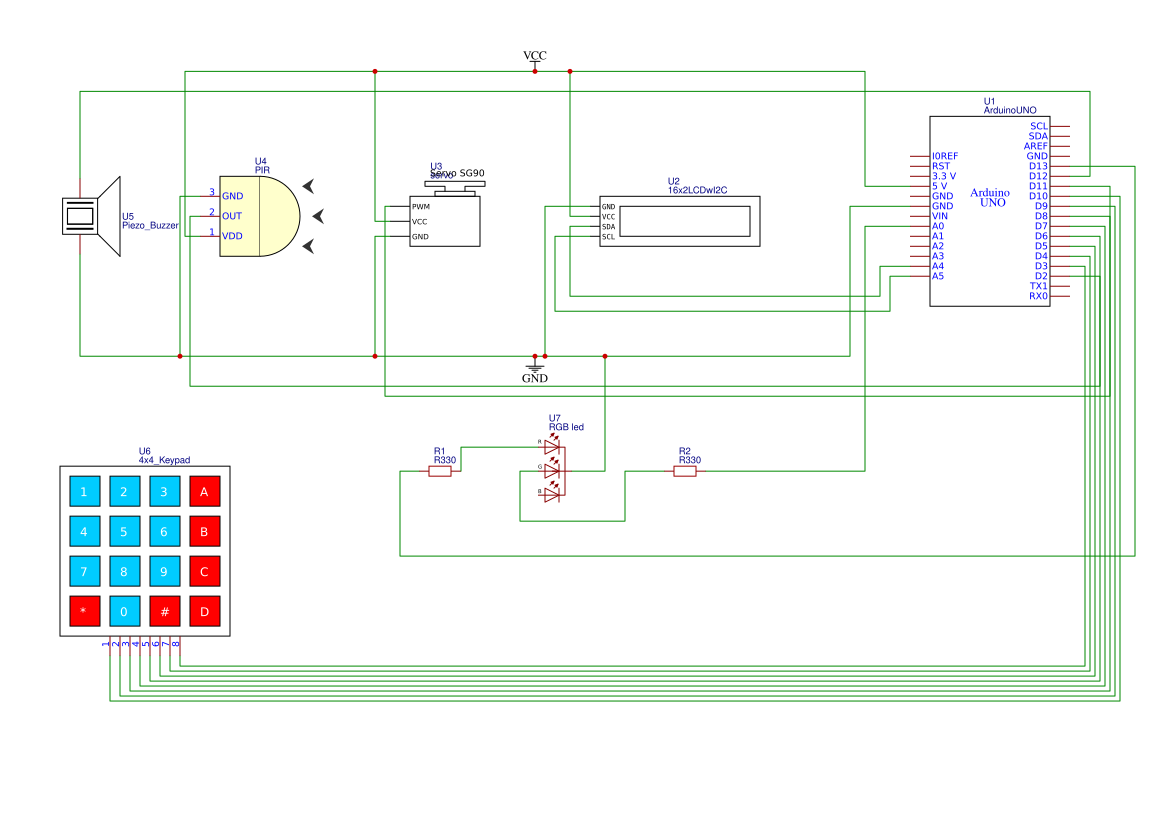This screenshot has width=1169, height=826.
Task: Click red keypad key D
Action: [x=204, y=611]
